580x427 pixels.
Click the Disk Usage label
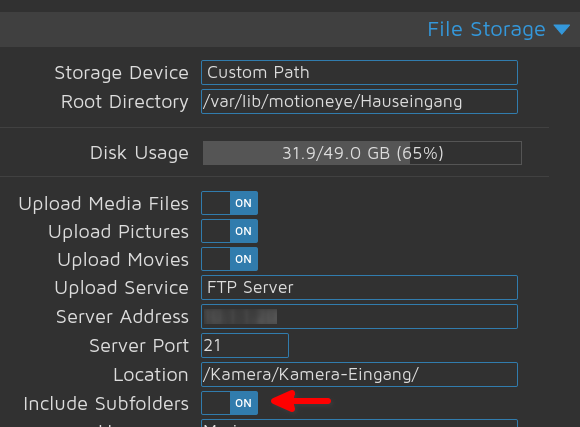[x=139, y=153]
